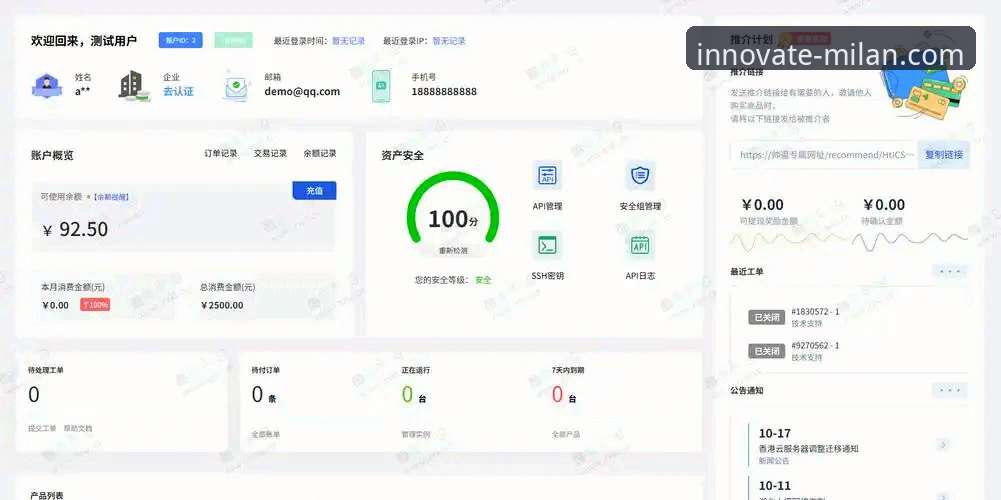Click the 复制链接 copy link button
1001x500 pixels.
tap(944, 155)
